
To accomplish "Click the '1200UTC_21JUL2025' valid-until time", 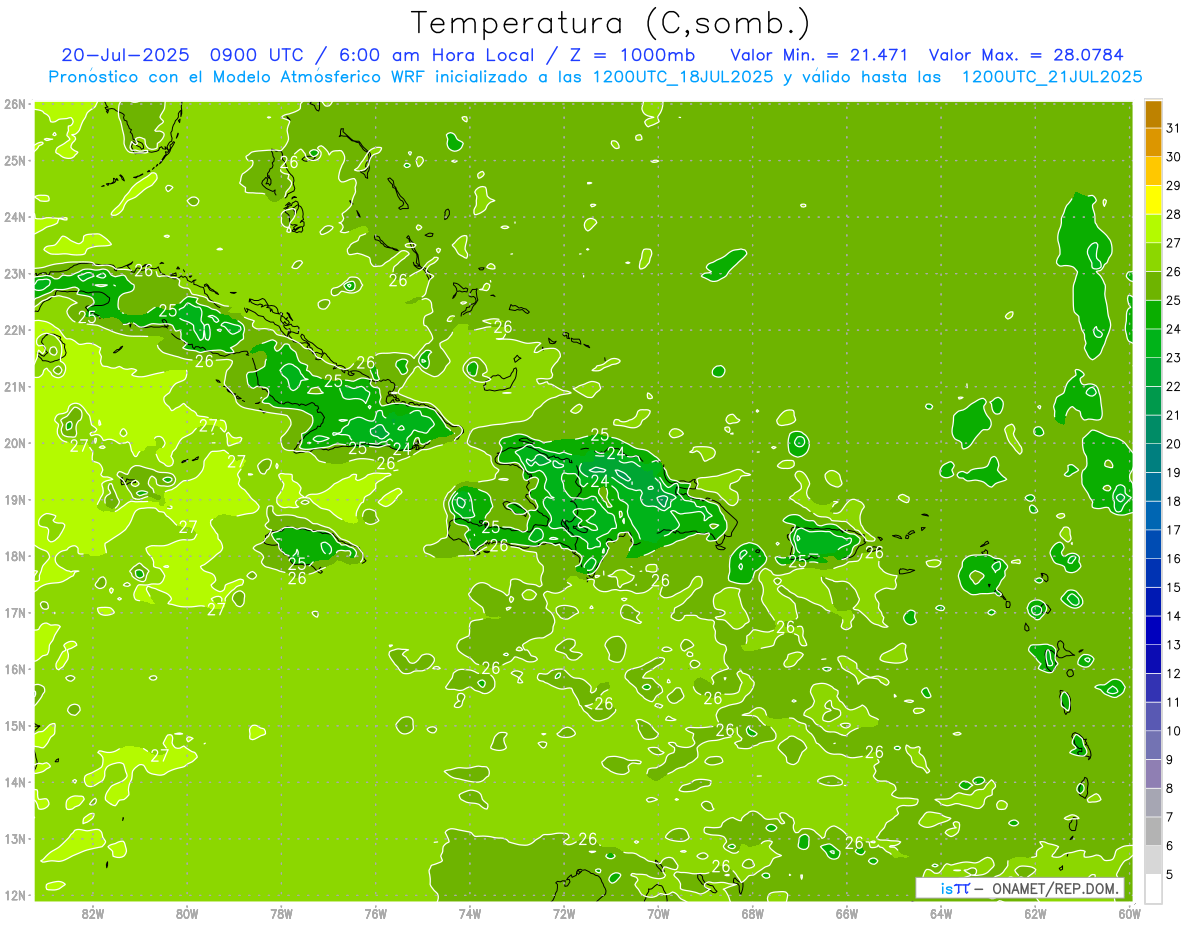I will pos(1052,77).
